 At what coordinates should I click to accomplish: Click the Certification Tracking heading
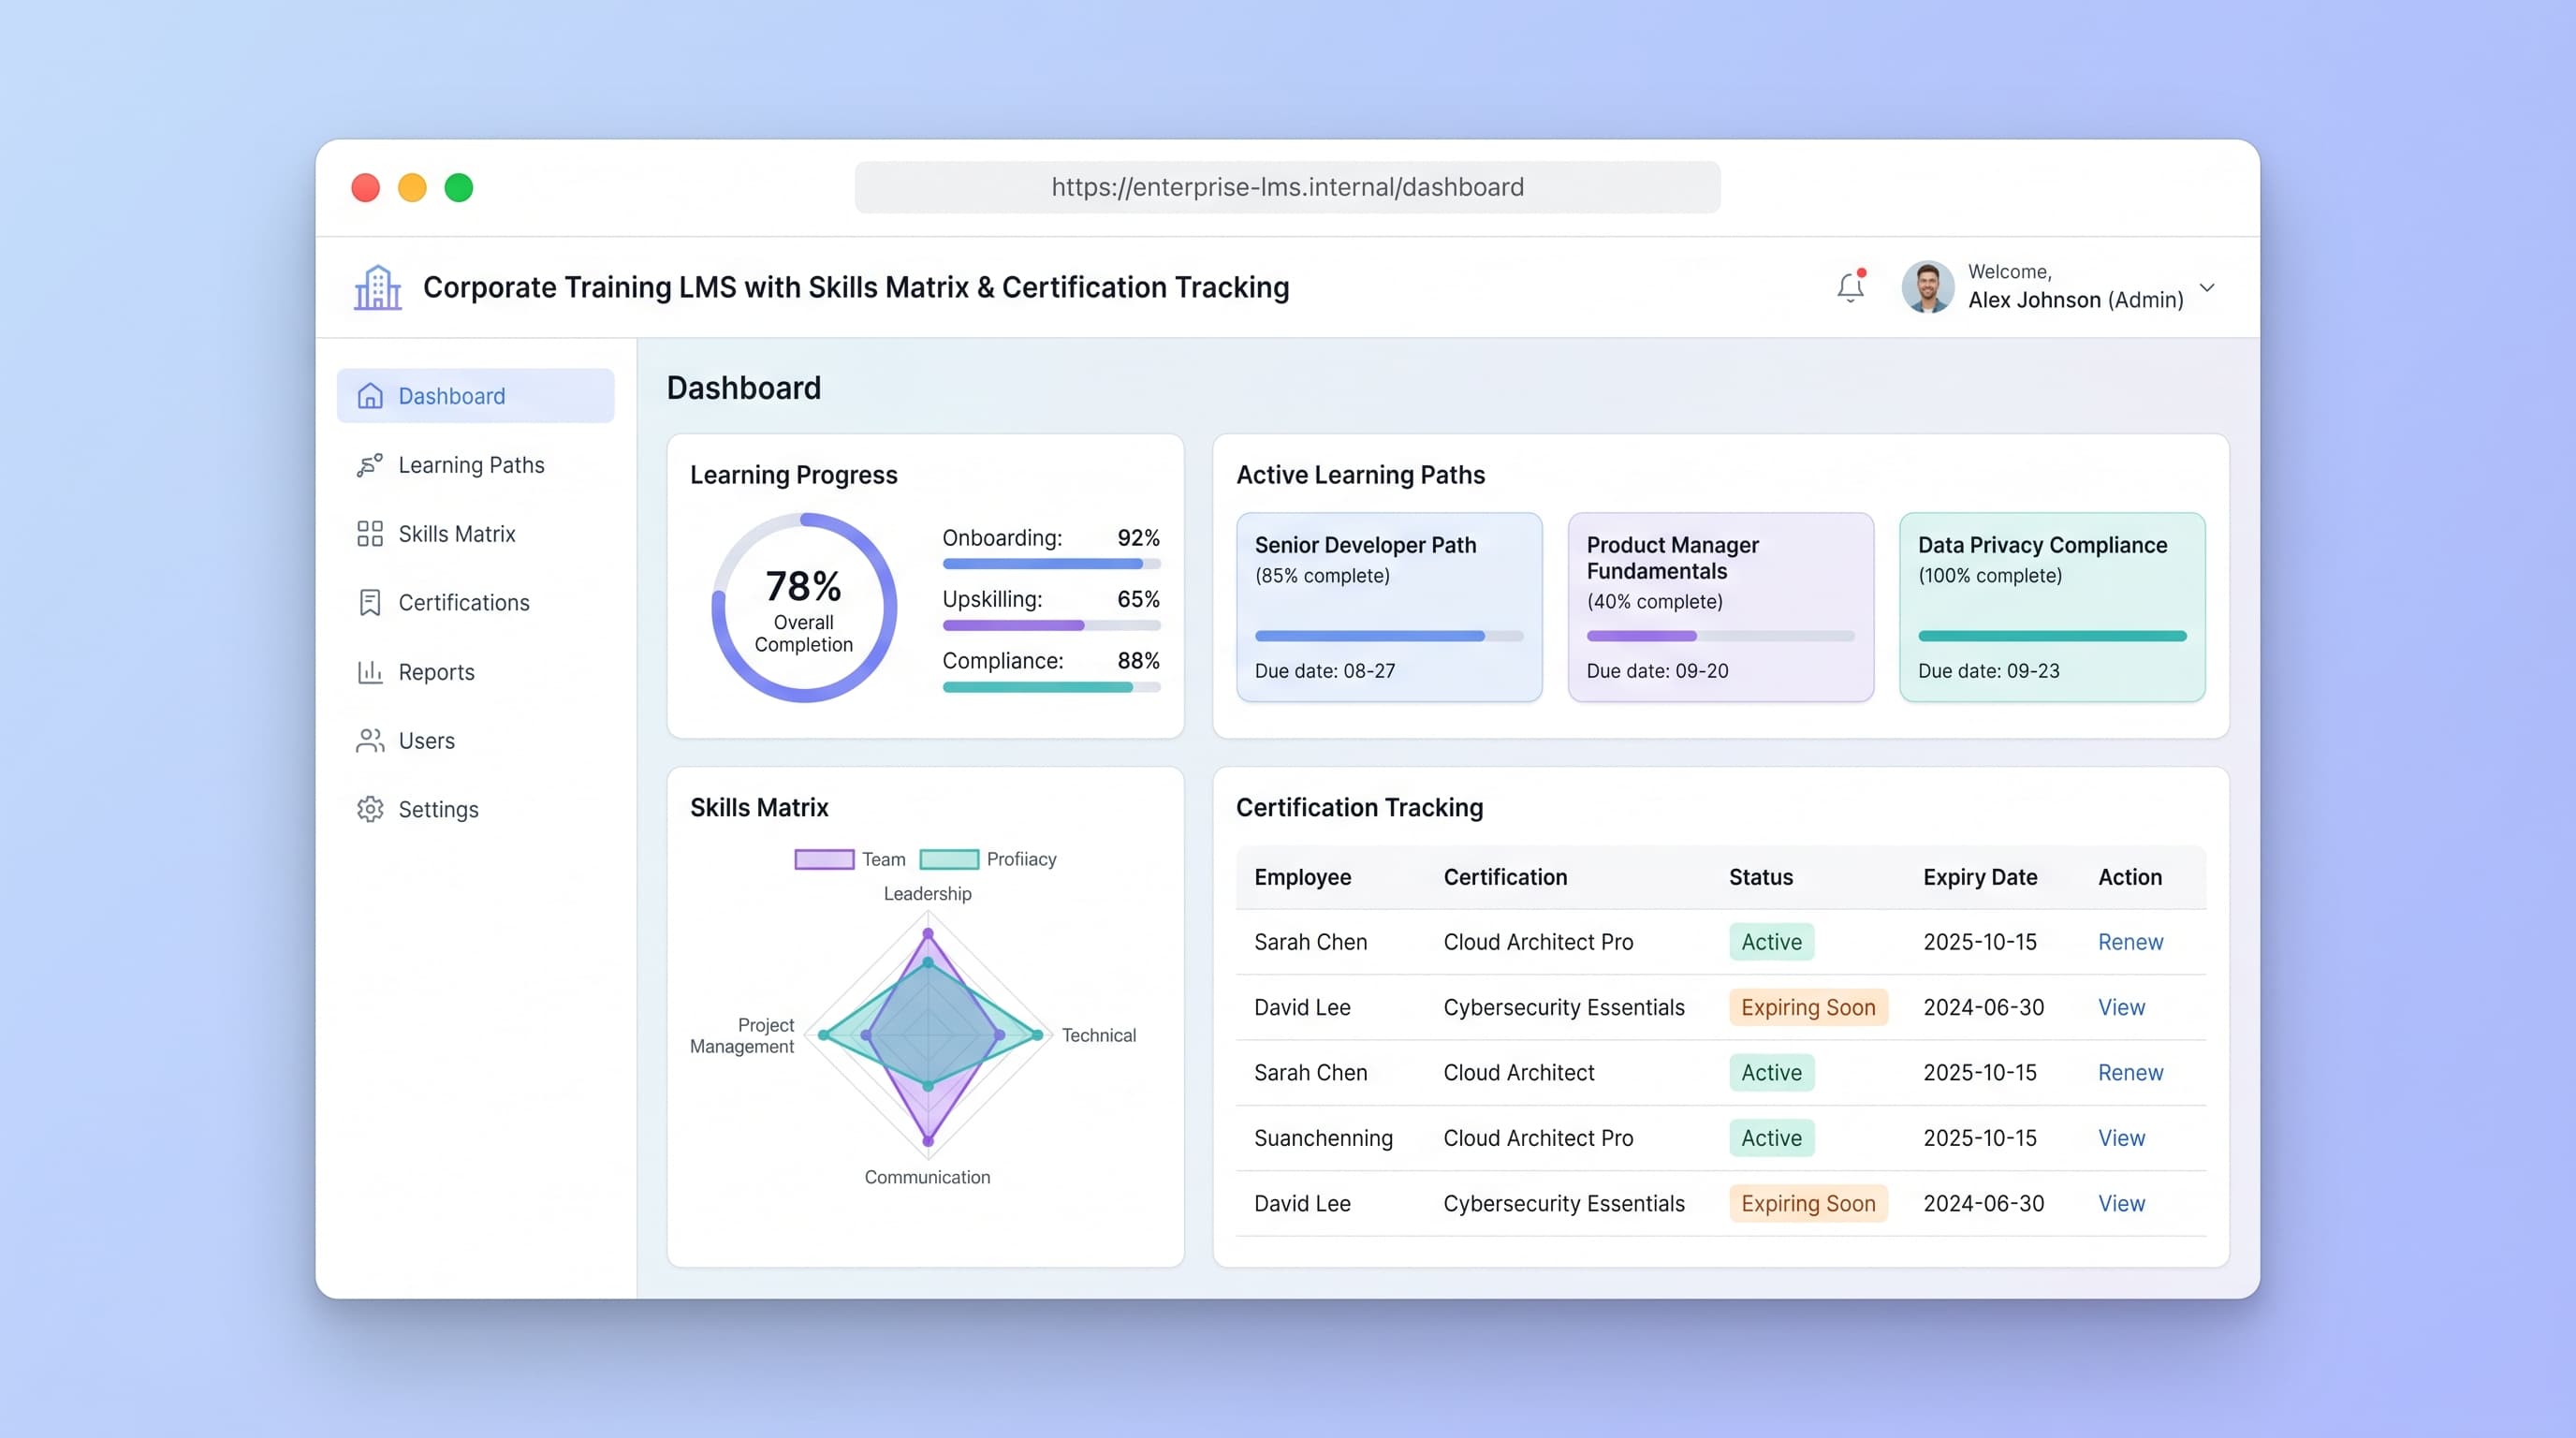point(1359,807)
